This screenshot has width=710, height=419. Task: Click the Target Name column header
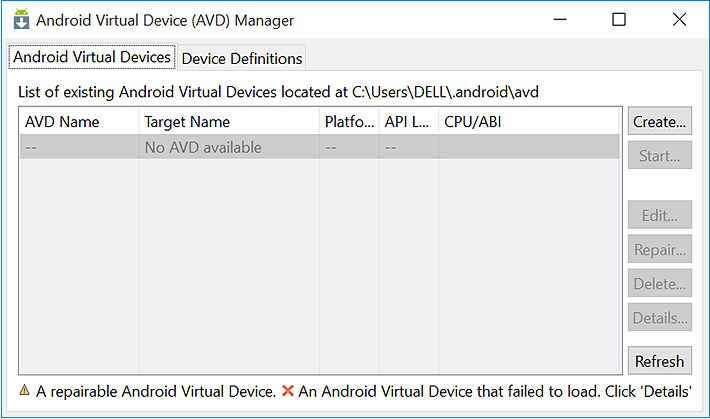tap(229, 122)
